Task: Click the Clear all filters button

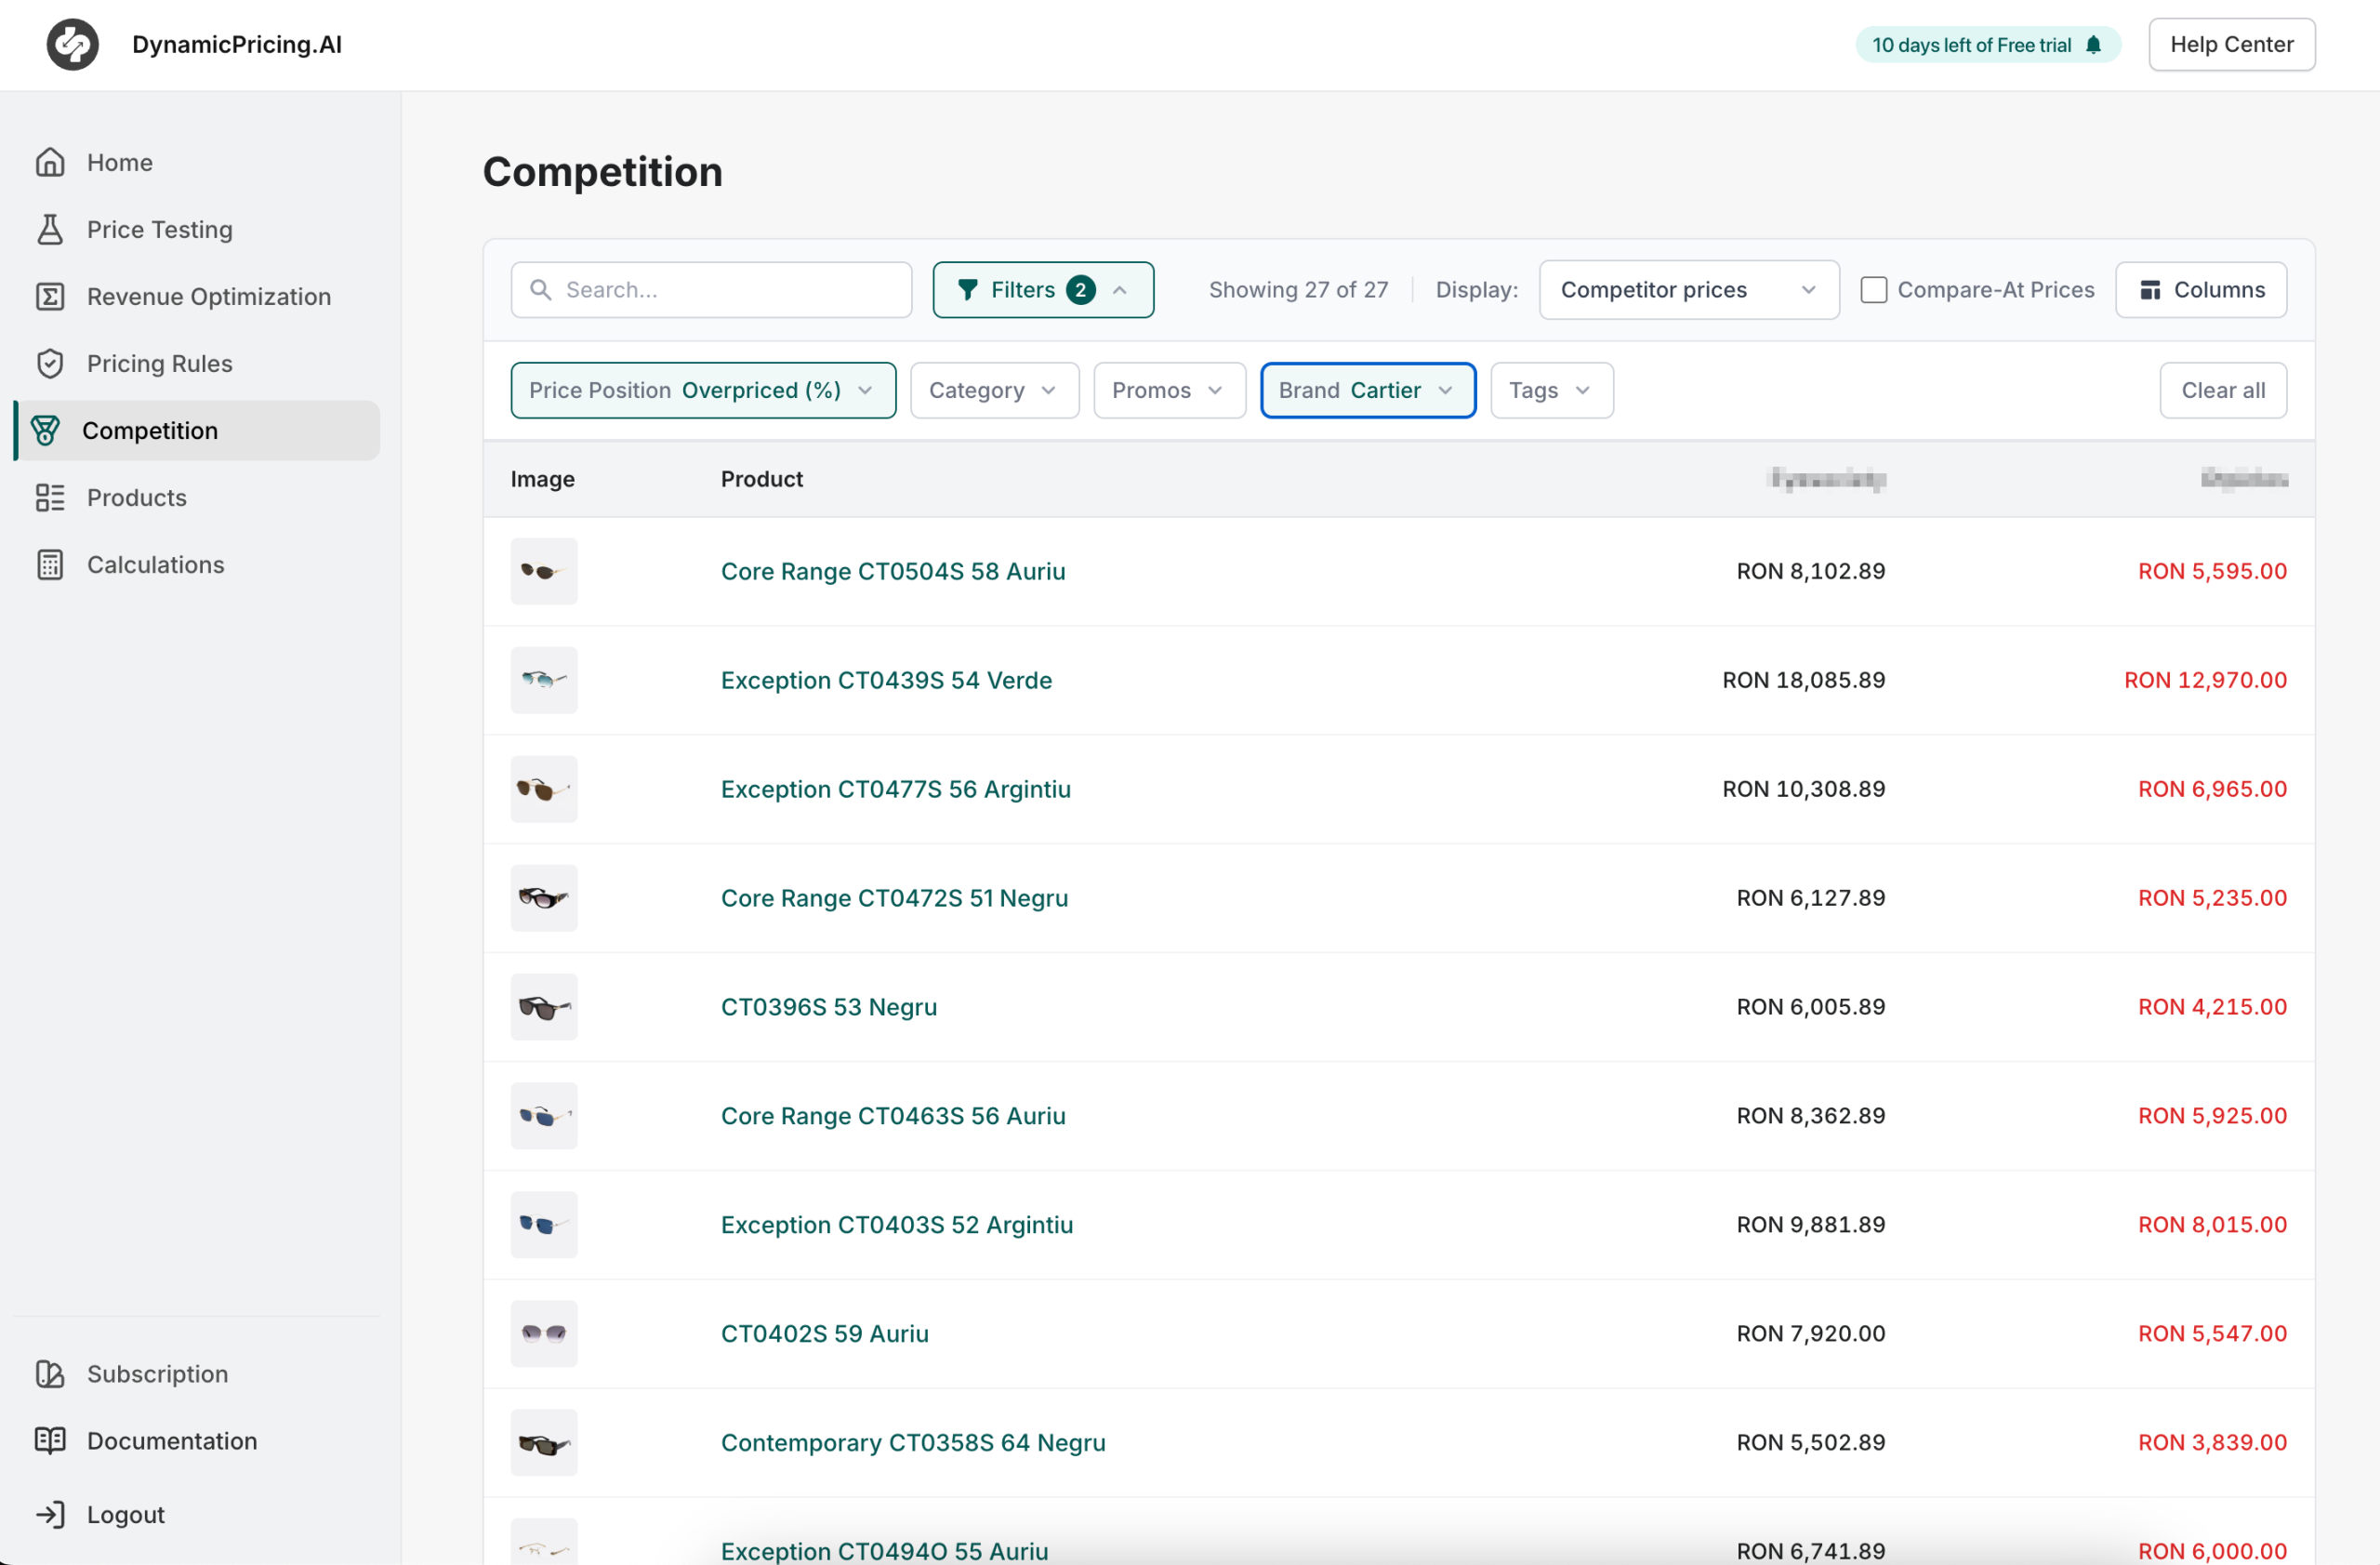Action: (x=2222, y=390)
